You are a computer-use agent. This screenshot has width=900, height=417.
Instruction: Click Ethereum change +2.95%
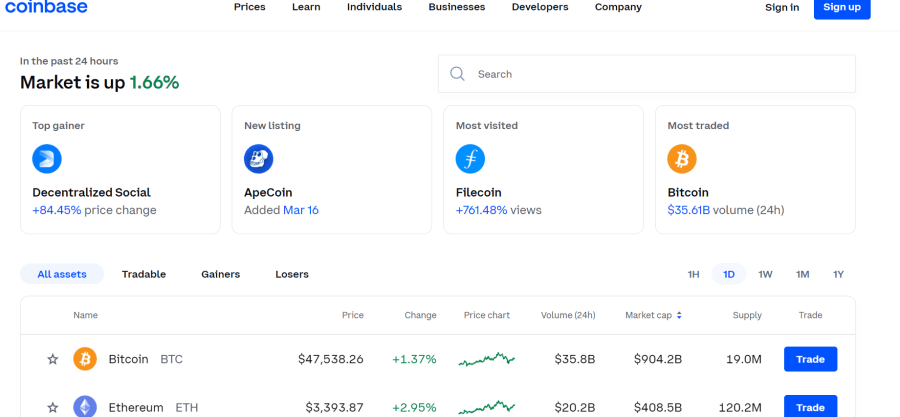pos(414,407)
